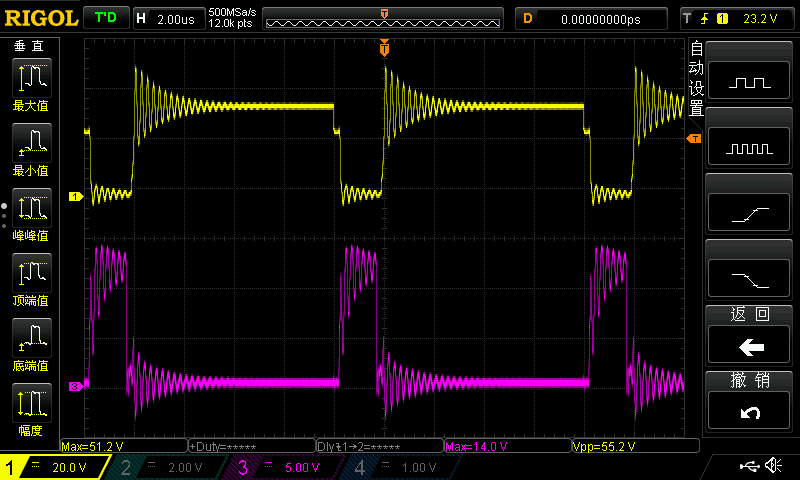This screenshot has height=480, width=800.
Task: Click the trigger source channel 1 badge
Action: tap(722, 19)
